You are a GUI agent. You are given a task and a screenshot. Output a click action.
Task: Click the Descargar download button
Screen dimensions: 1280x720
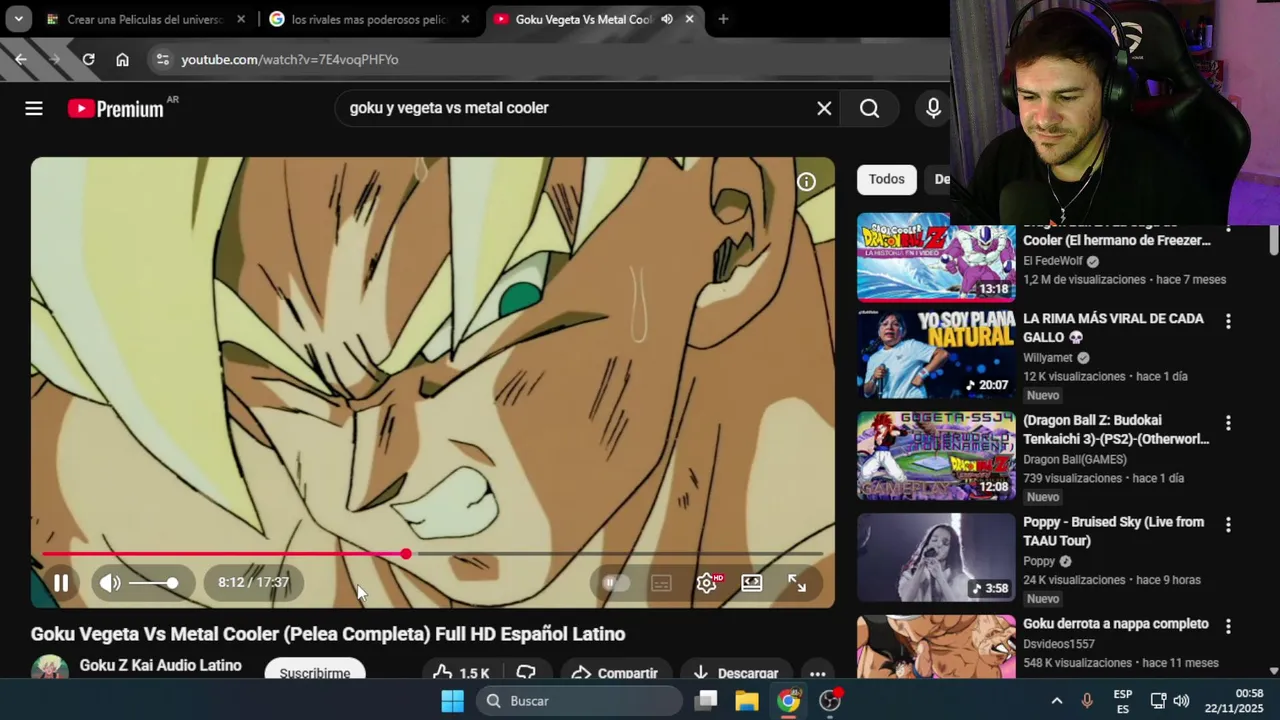pos(735,671)
